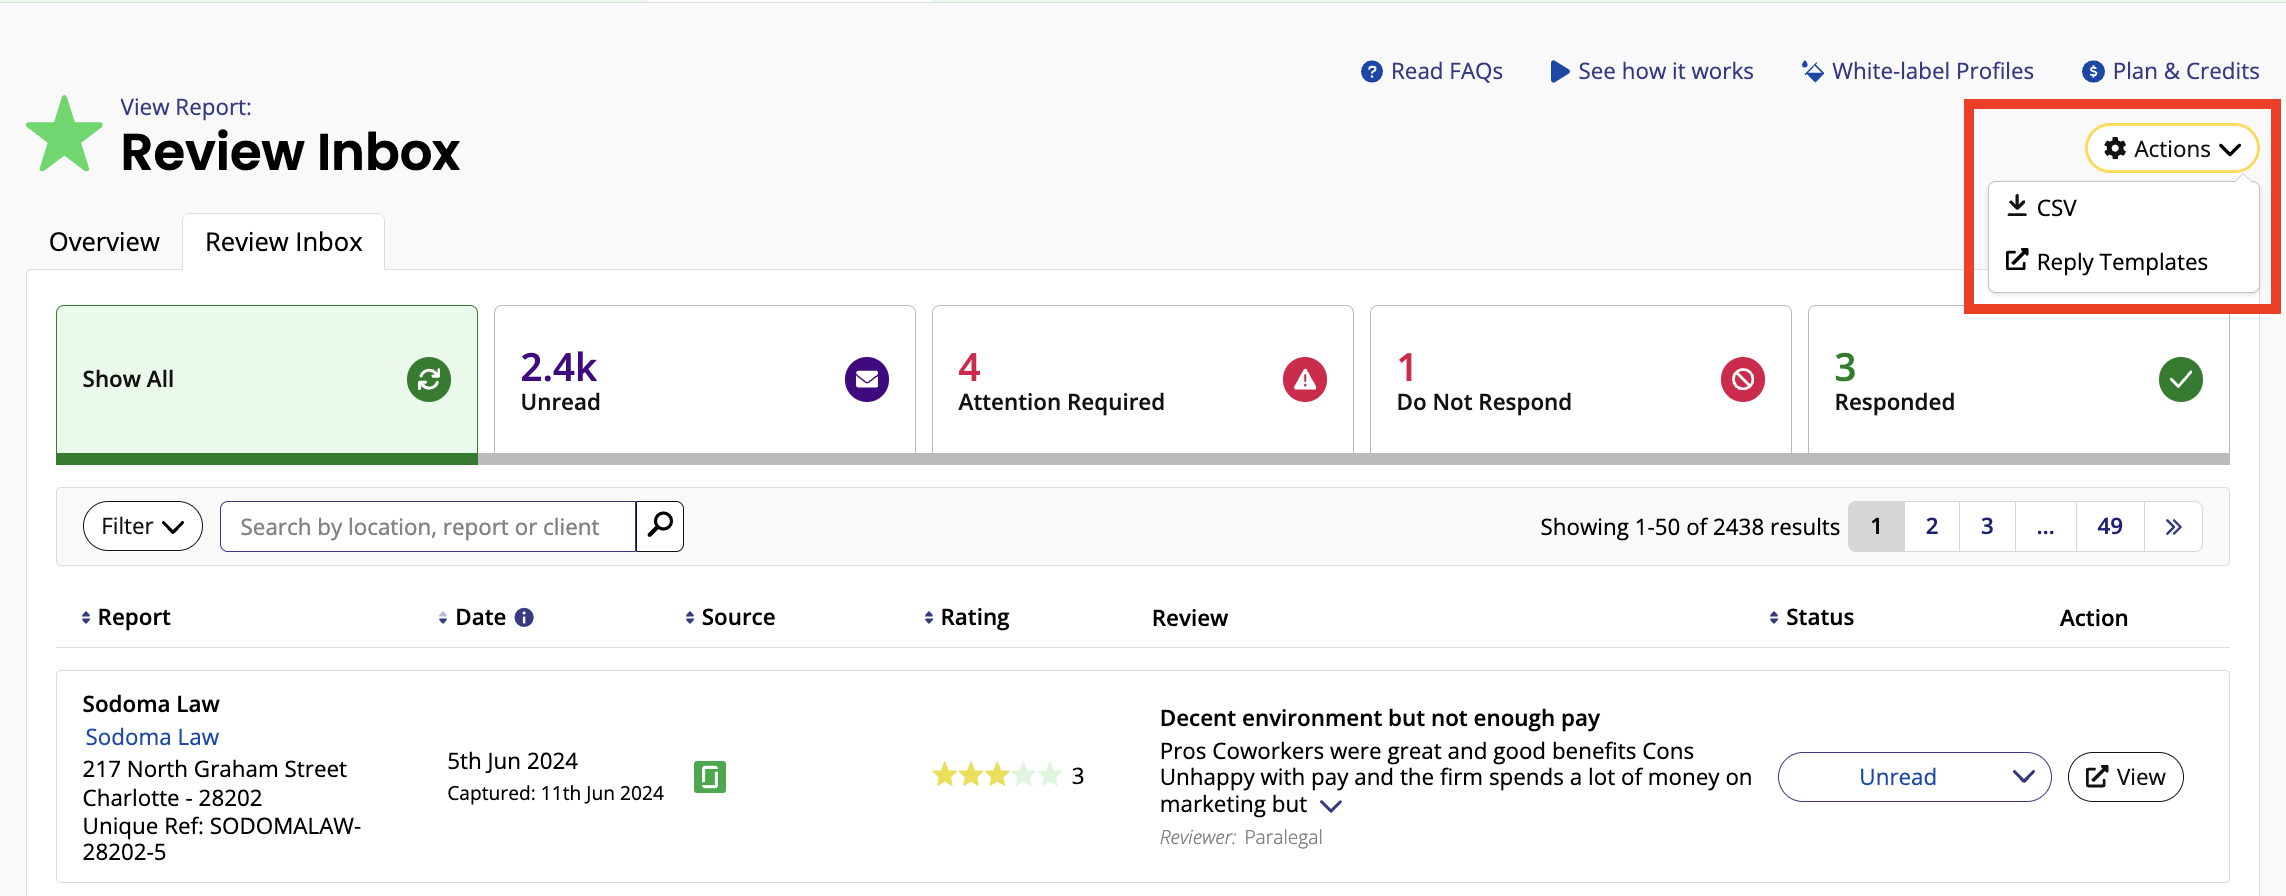This screenshot has height=896, width=2286.
Task: Click View button for Sodoma Law review
Action: click(x=2125, y=777)
